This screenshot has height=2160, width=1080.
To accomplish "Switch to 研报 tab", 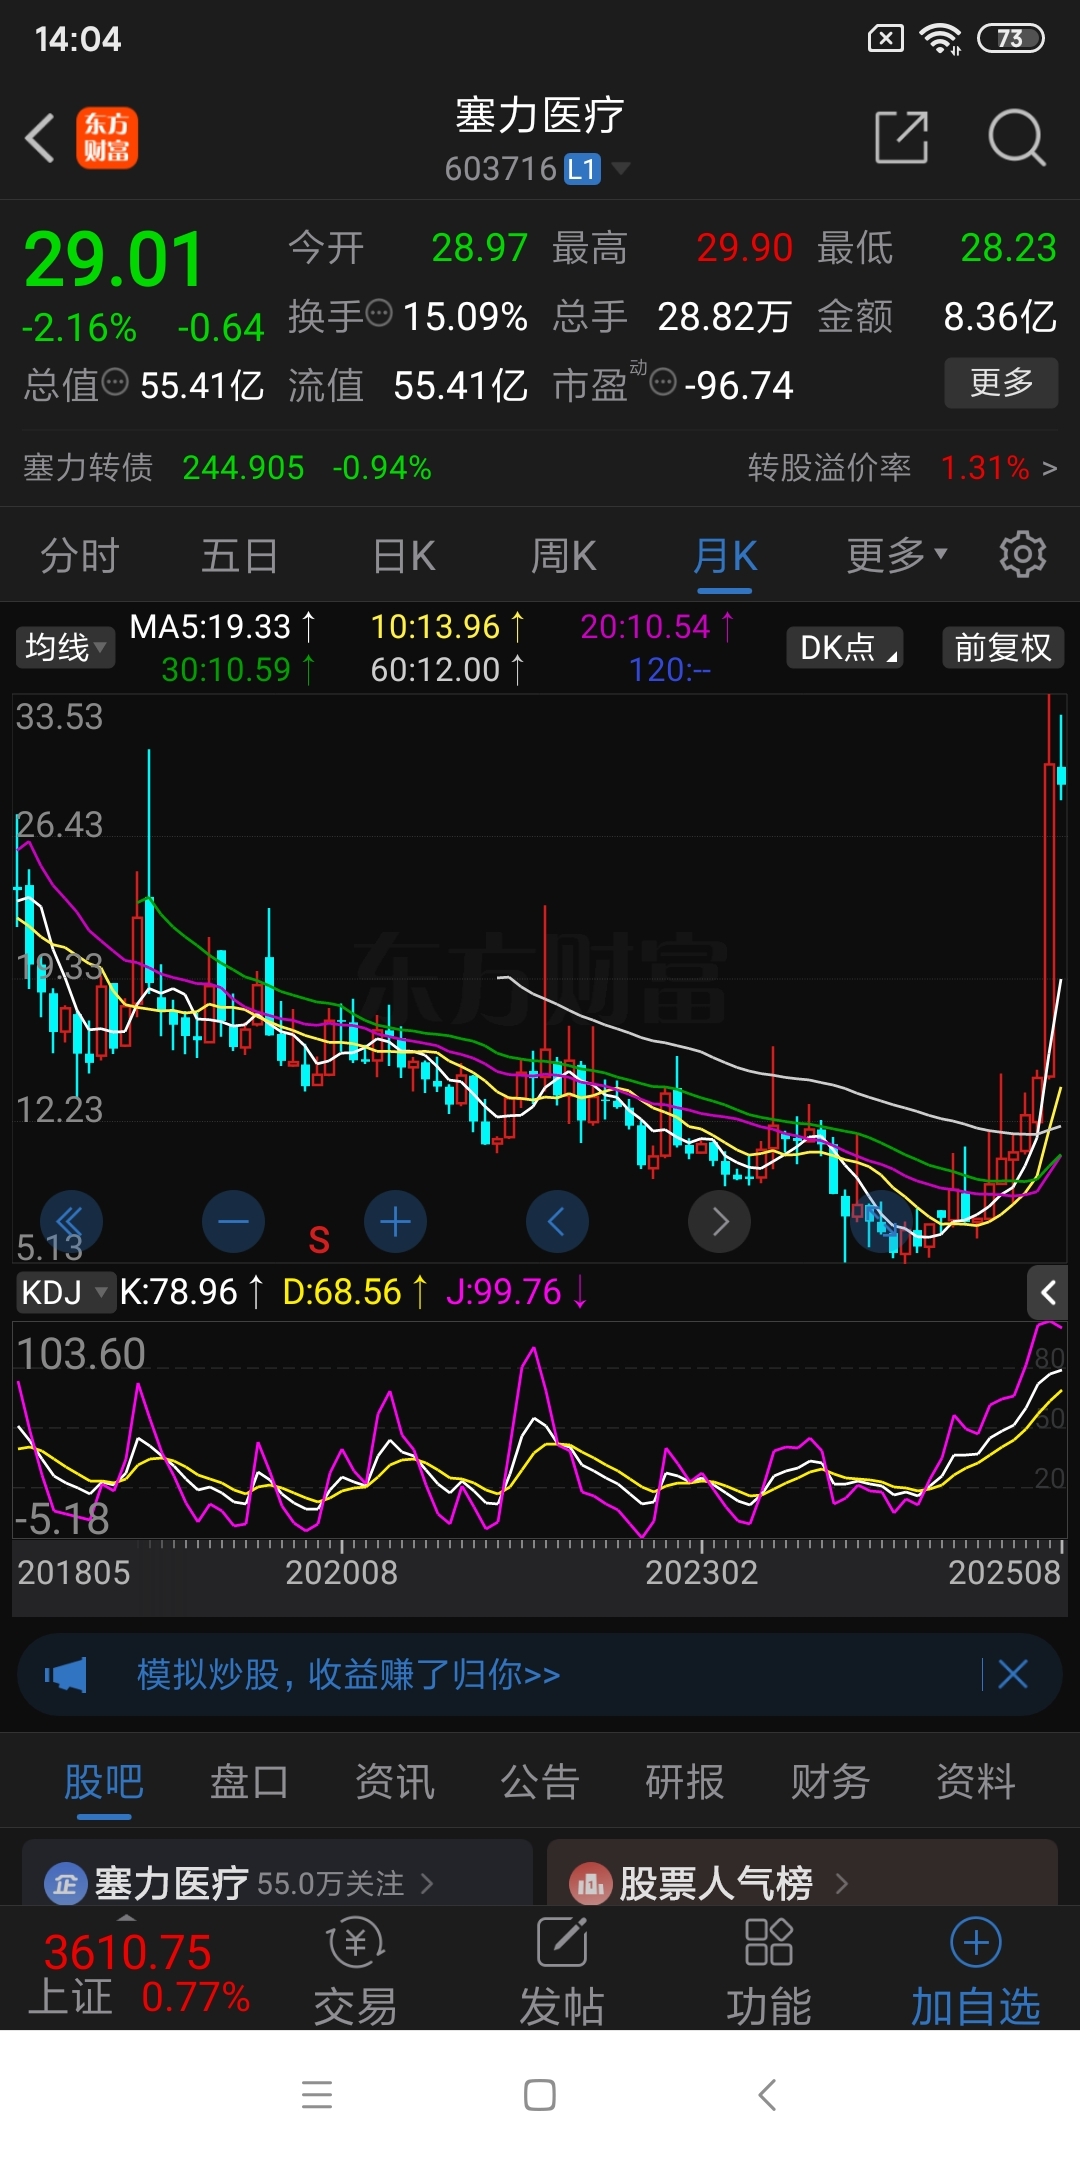I will click(685, 1782).
